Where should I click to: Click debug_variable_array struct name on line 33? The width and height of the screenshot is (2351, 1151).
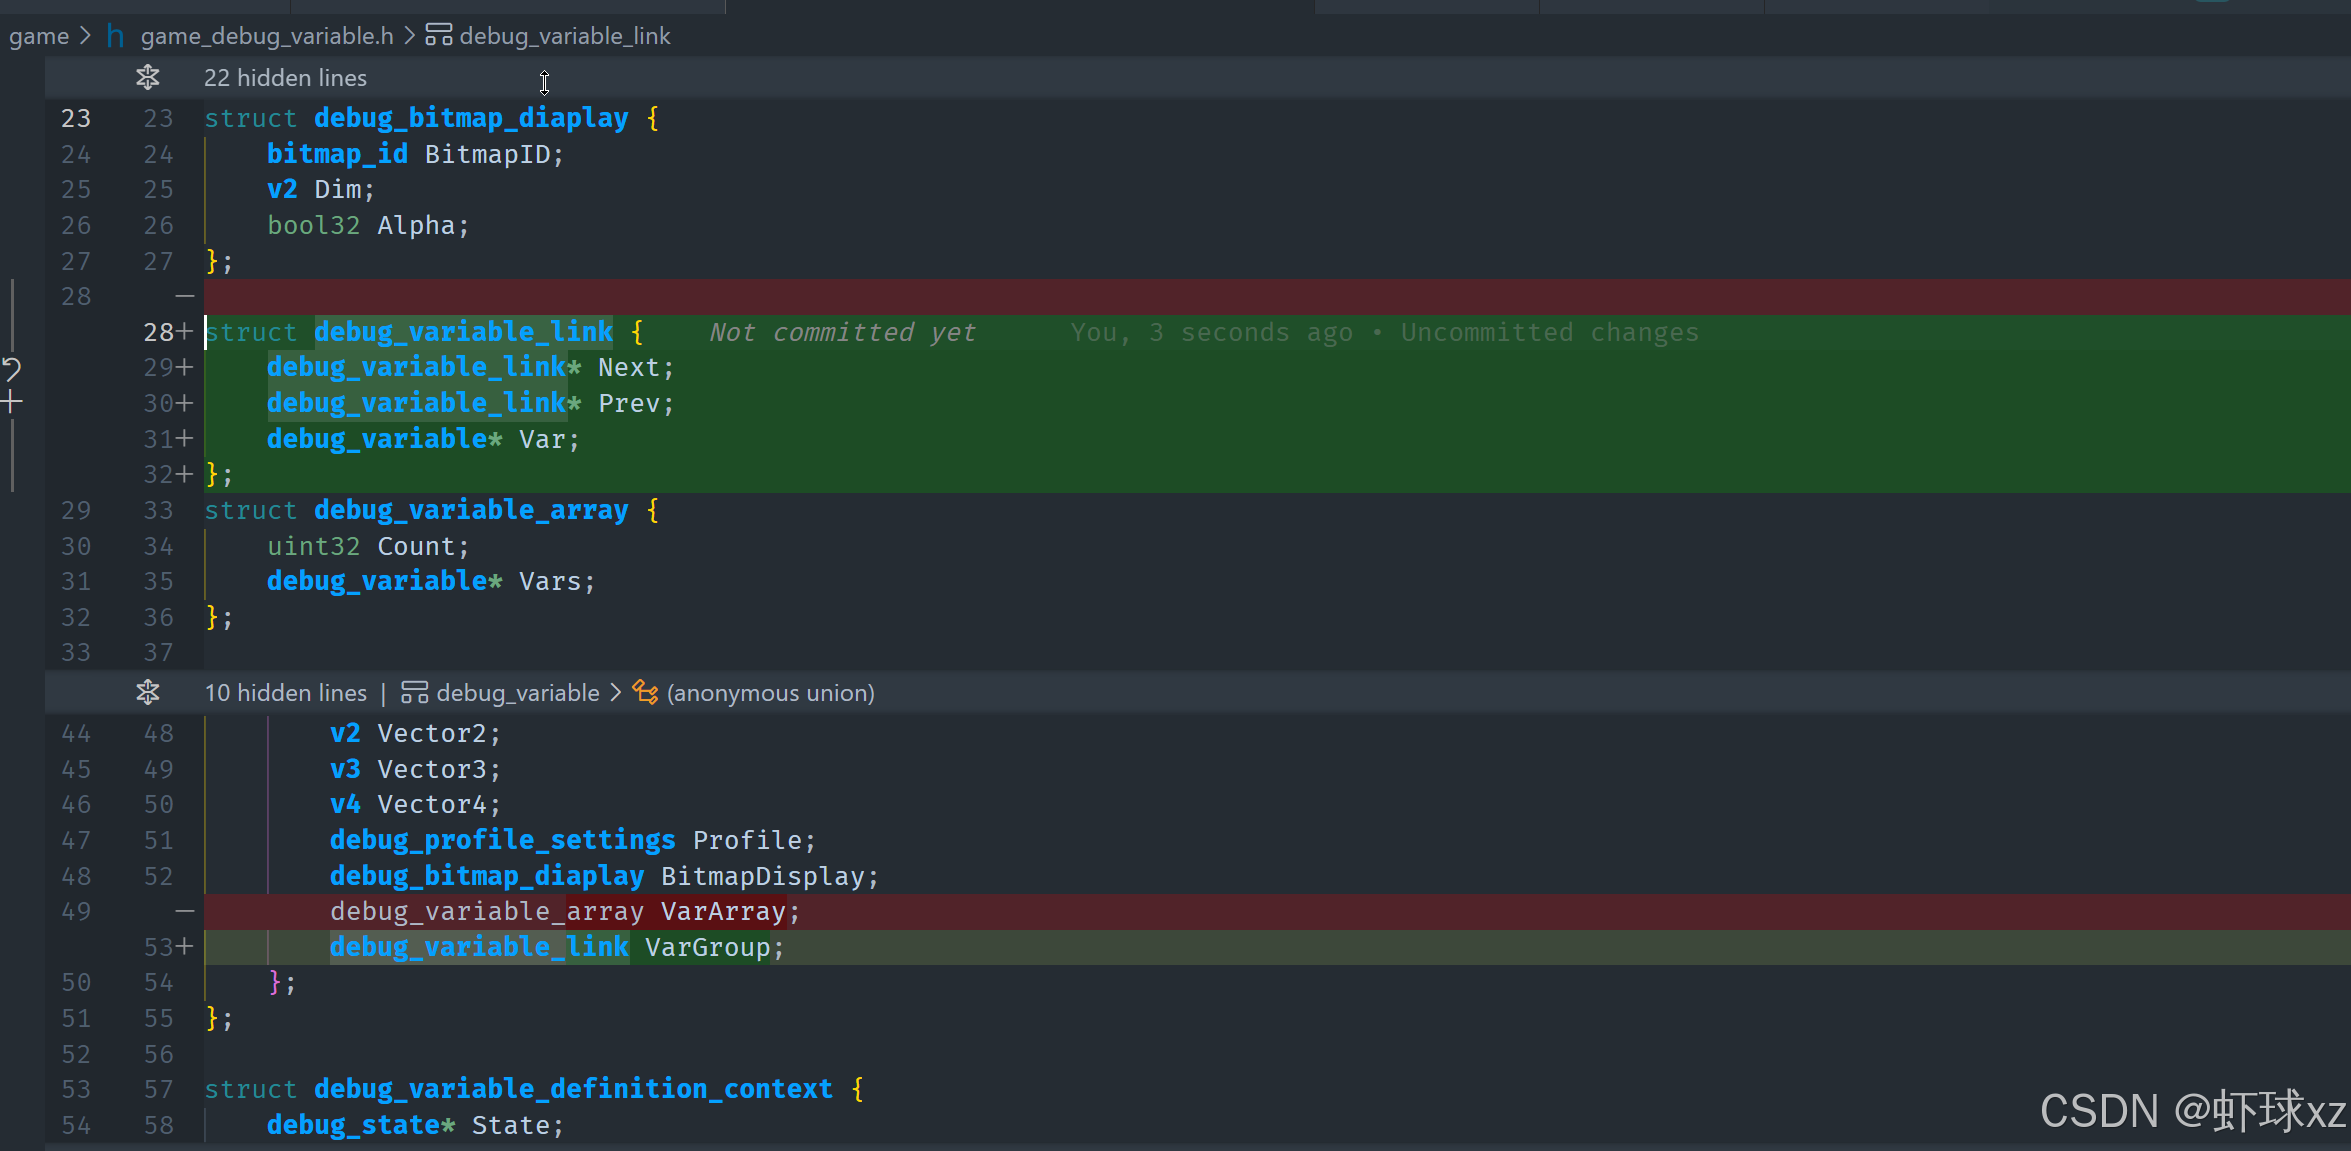tap(470, 510)
